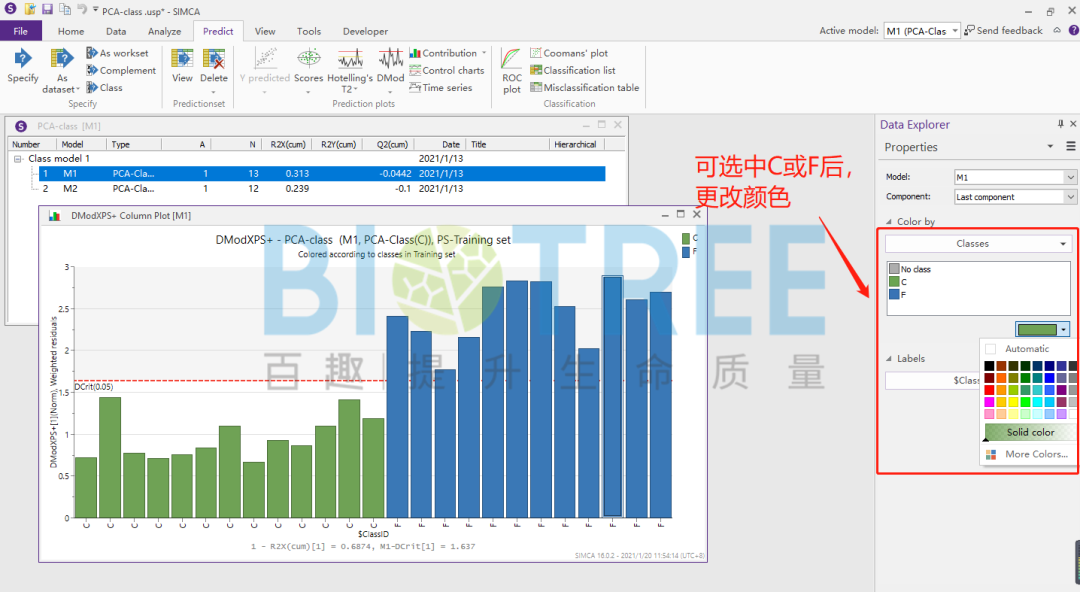Switch to the View ribbon tab
Image resolution: width=1080 pixels, height=592 pixels.
click(264, 31)
